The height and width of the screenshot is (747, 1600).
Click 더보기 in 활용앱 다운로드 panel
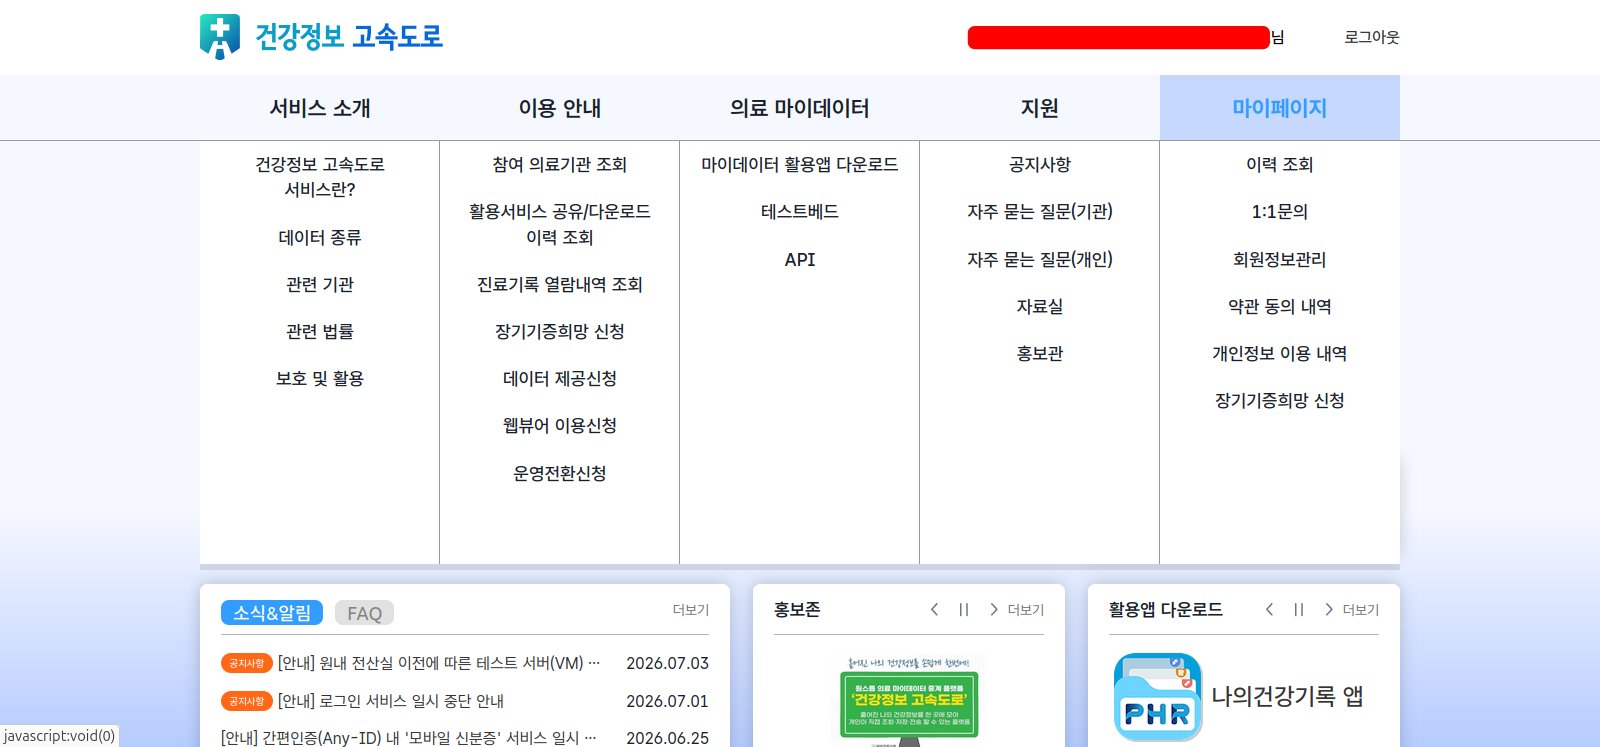pos(1360,610)
